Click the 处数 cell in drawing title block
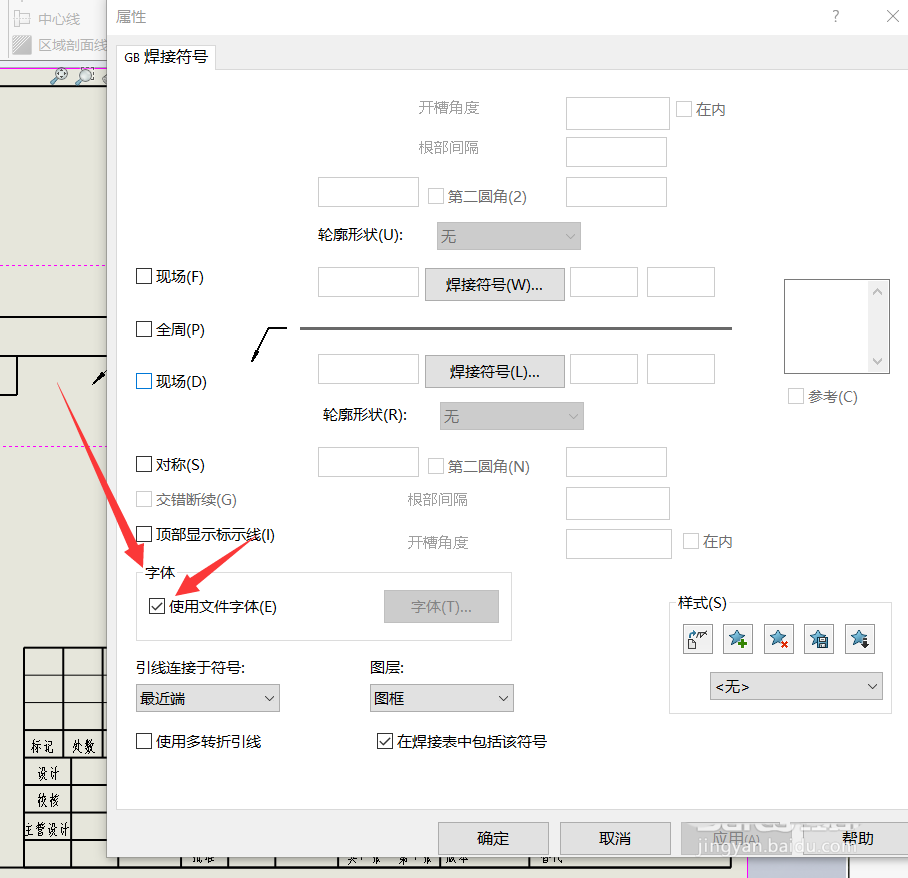908x878 pixels. (83, 745)
